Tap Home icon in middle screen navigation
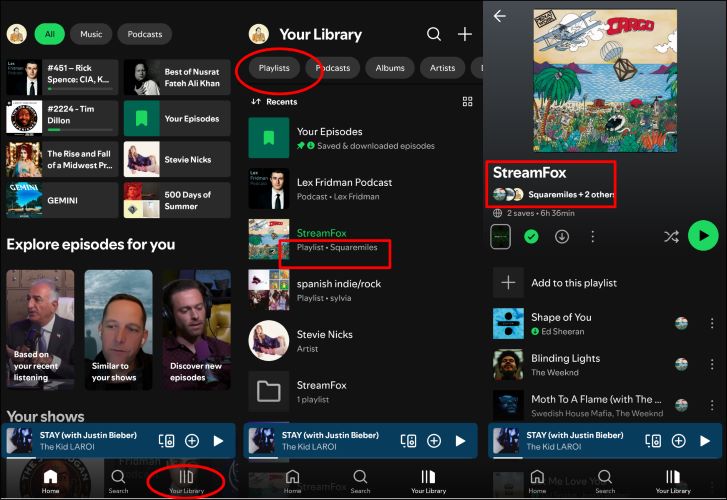 pyautogui.click(x=292, y=481)
